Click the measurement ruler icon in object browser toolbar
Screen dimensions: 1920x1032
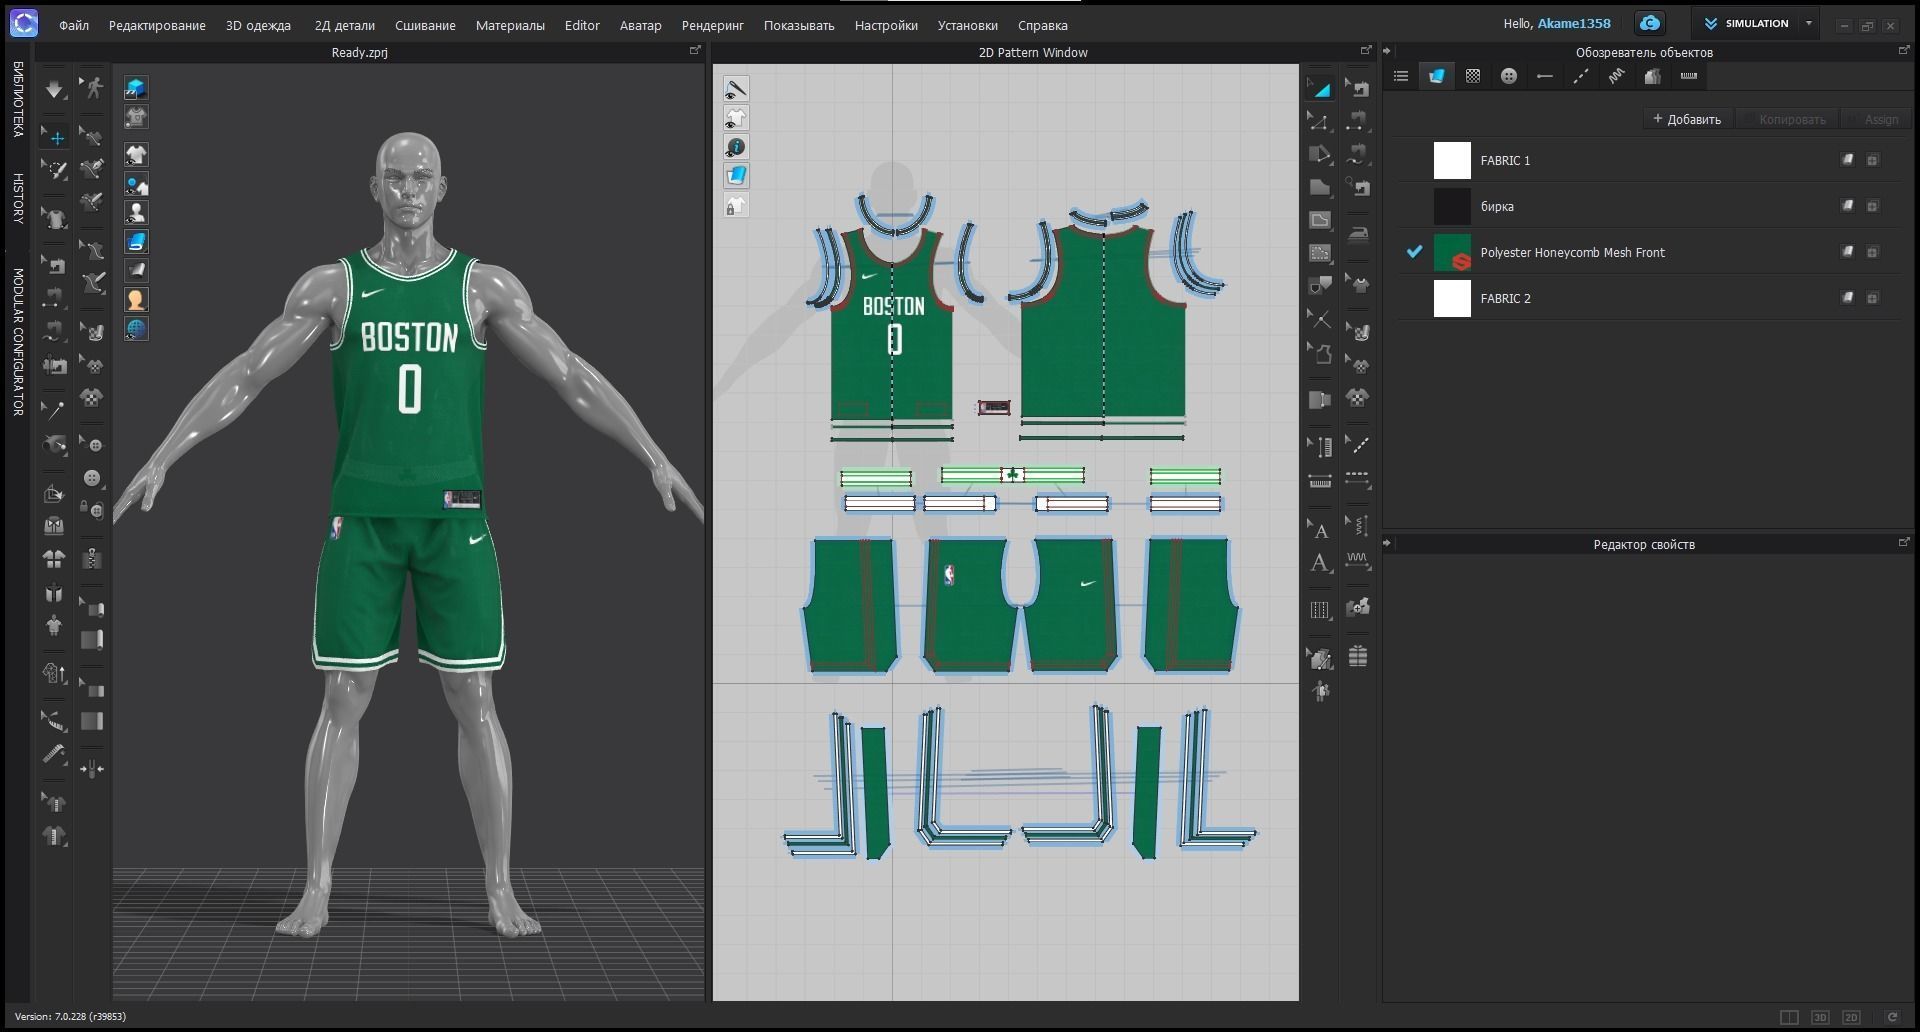(1689, 76)
